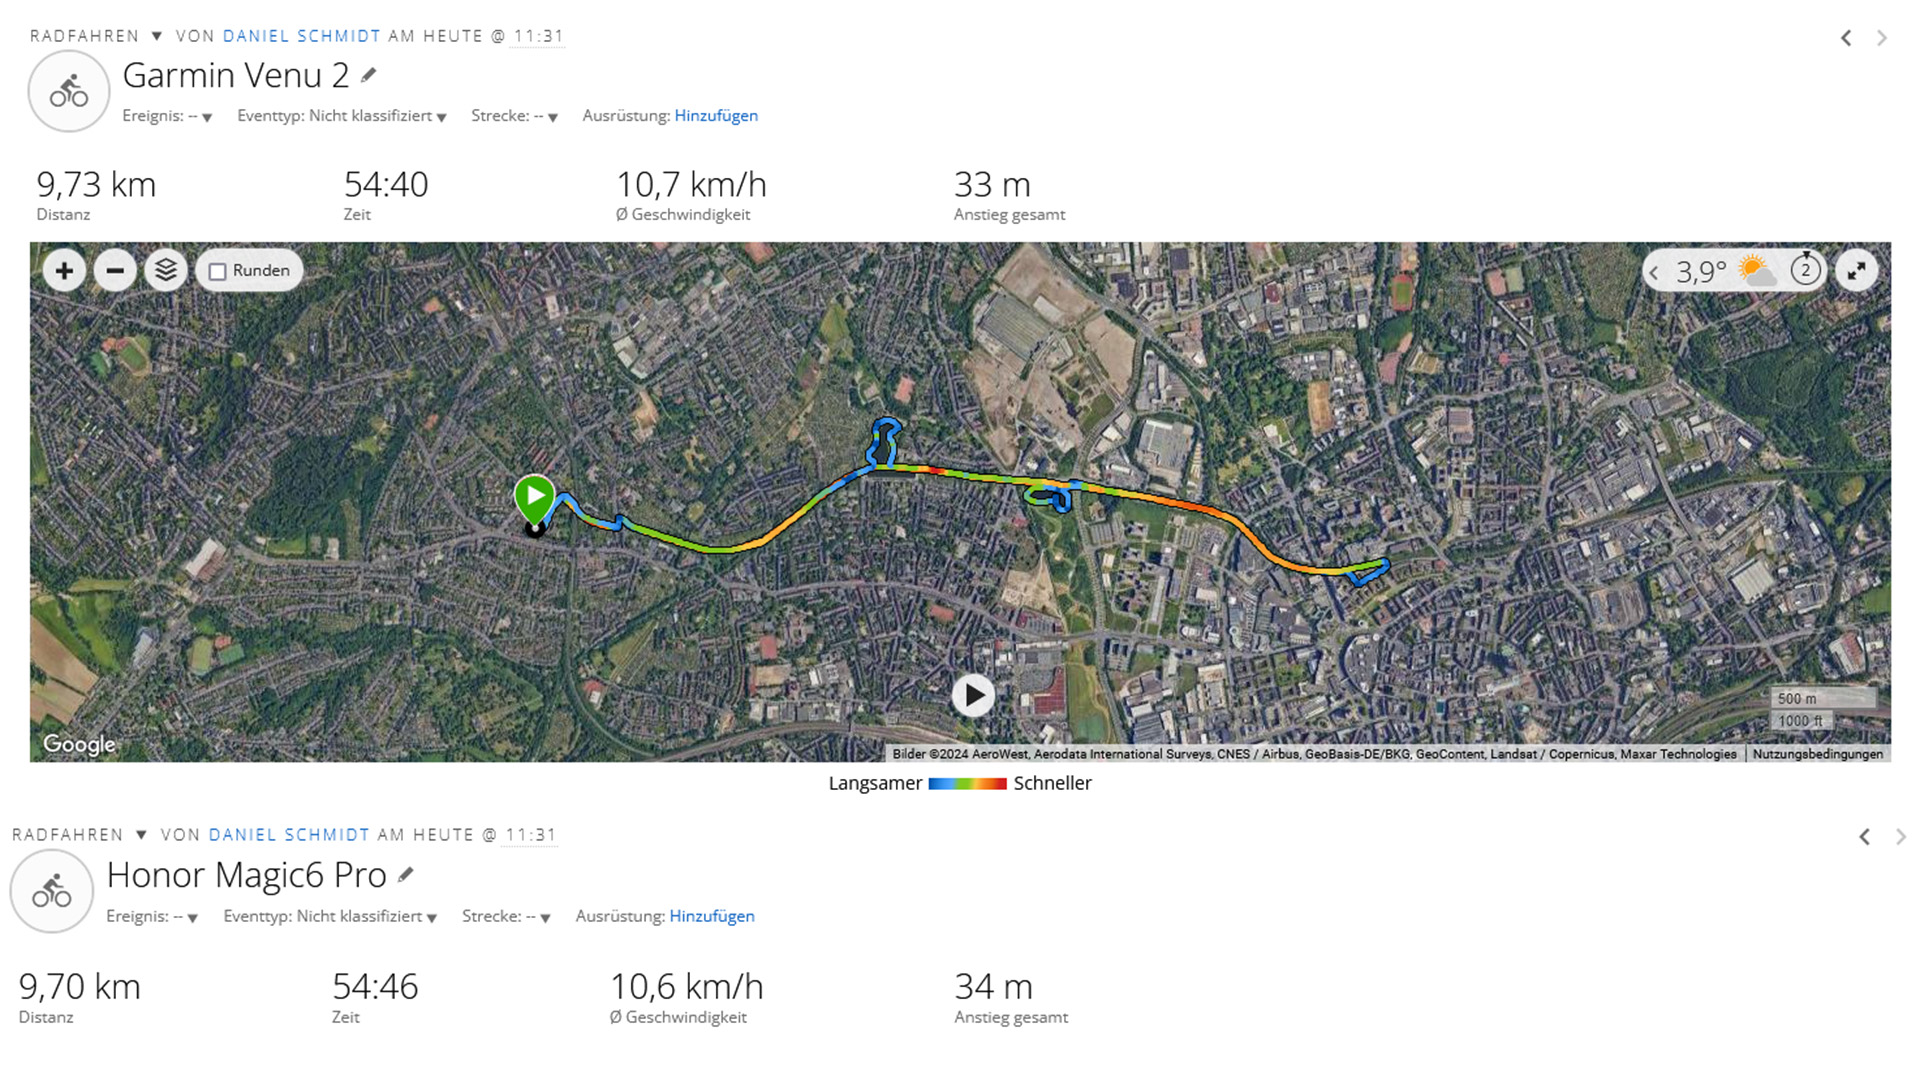Open the Nutzungsbedingungen link on the map

point(1817,754)
